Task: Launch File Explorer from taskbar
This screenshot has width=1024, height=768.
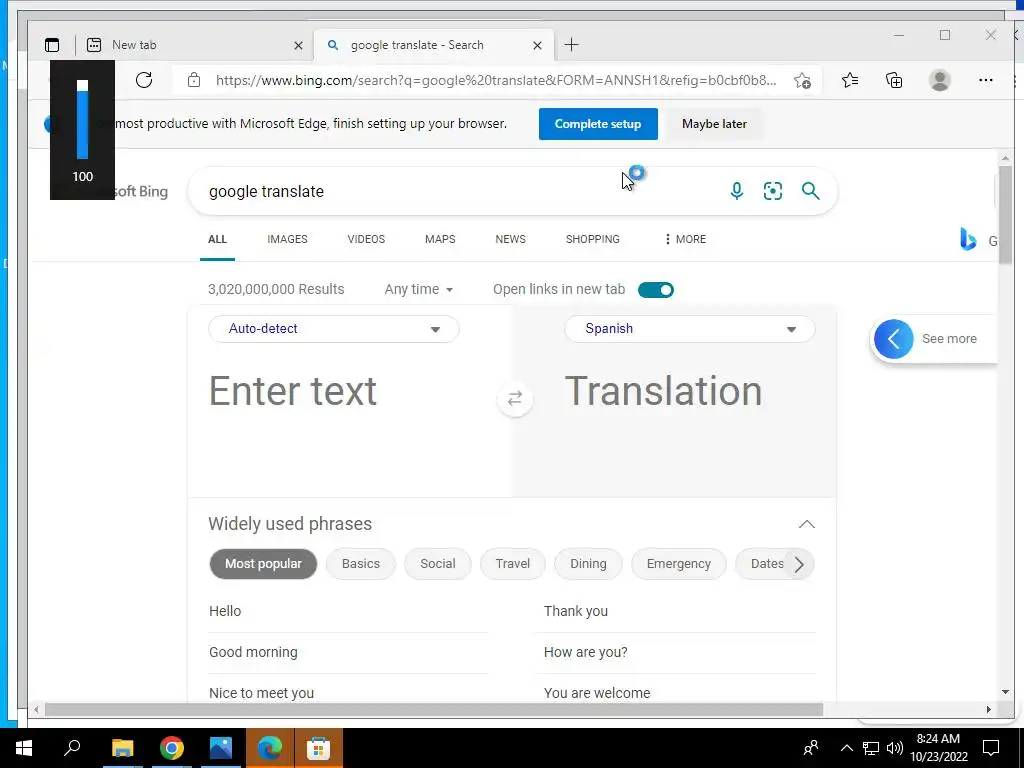Action: (x=122, y=748)
